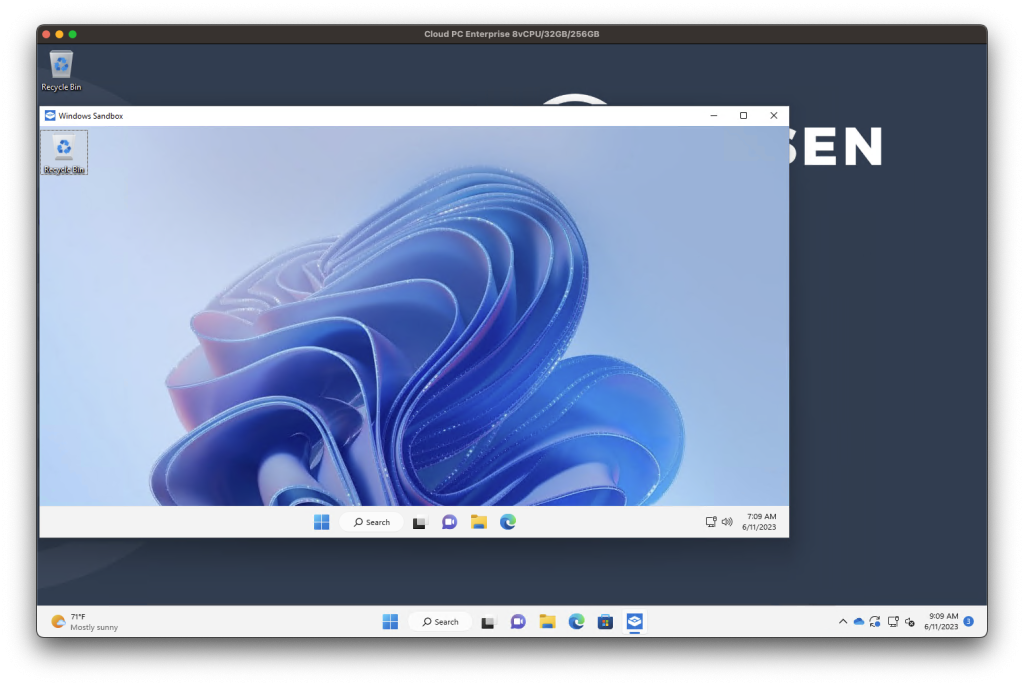Open notification badge beside host clock

coord(968,621)
